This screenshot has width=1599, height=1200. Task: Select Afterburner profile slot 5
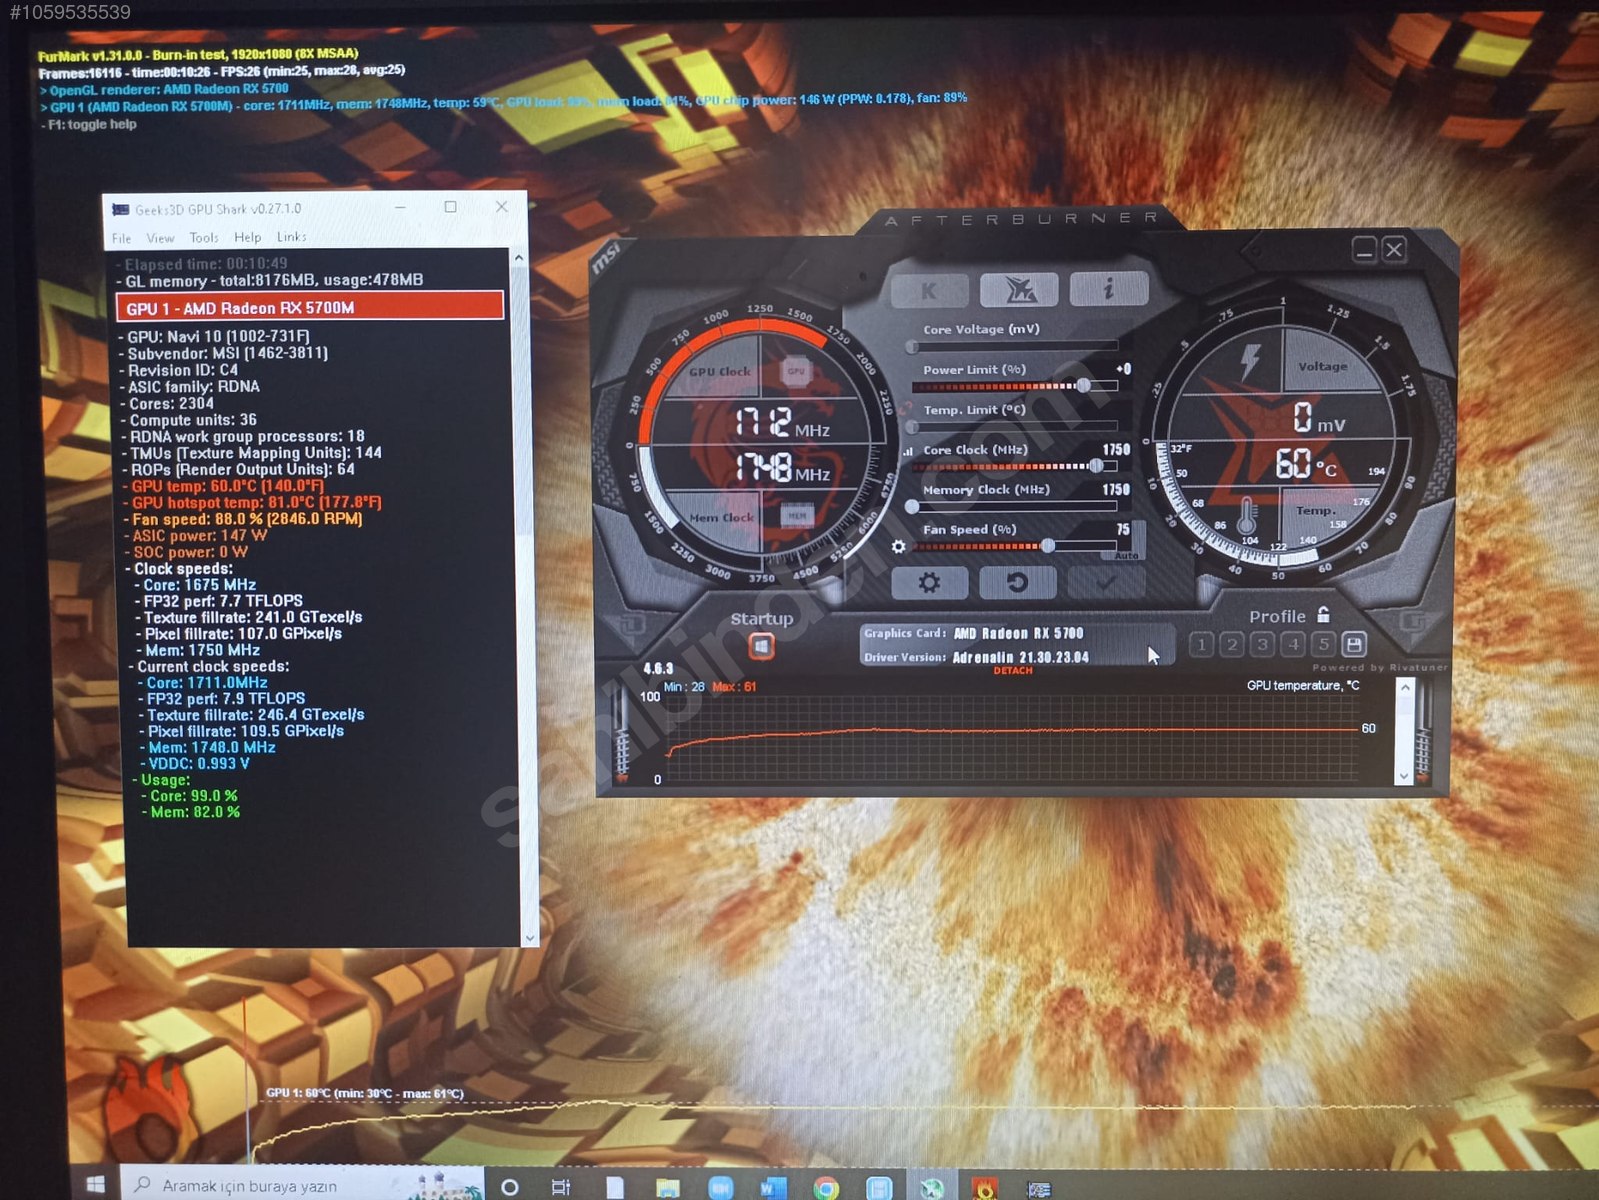tap(1324, 644)
